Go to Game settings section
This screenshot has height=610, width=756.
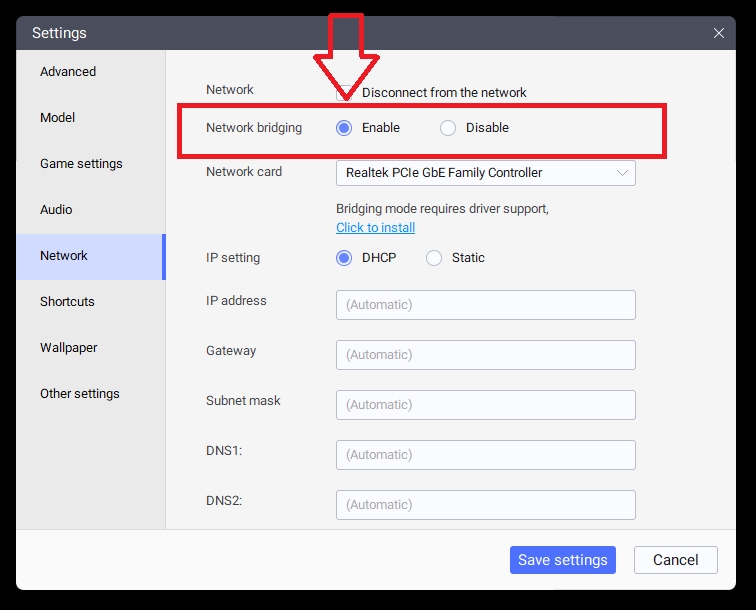(81, 164)
